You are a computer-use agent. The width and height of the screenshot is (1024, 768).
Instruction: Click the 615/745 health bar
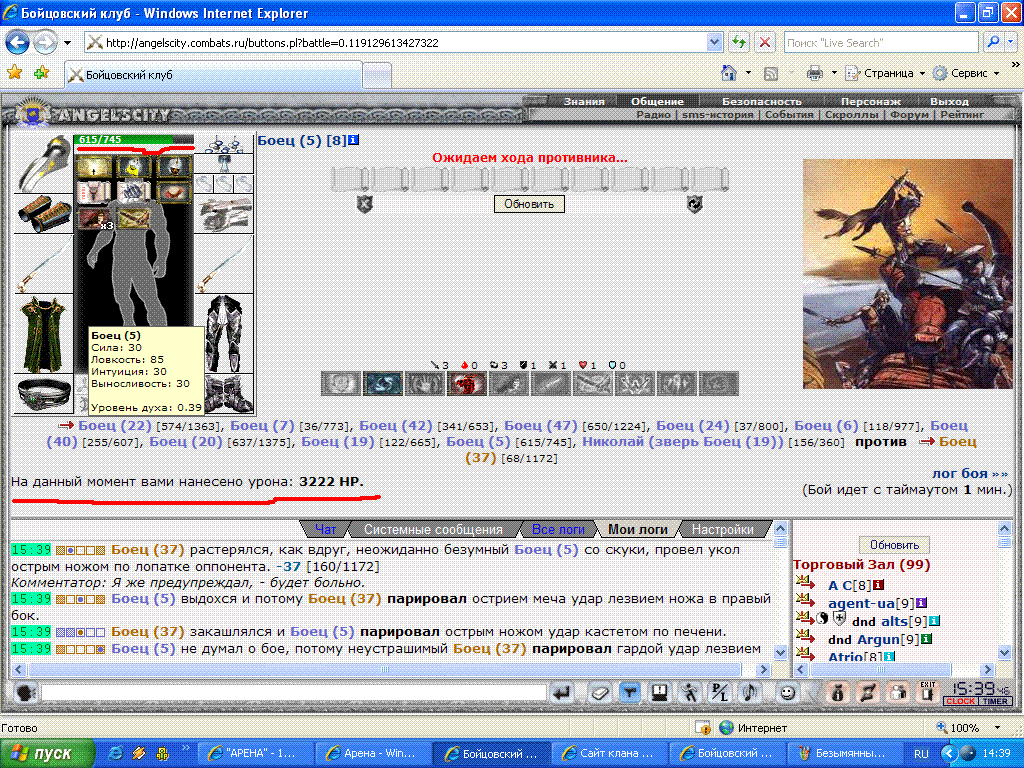pos(135,140)
